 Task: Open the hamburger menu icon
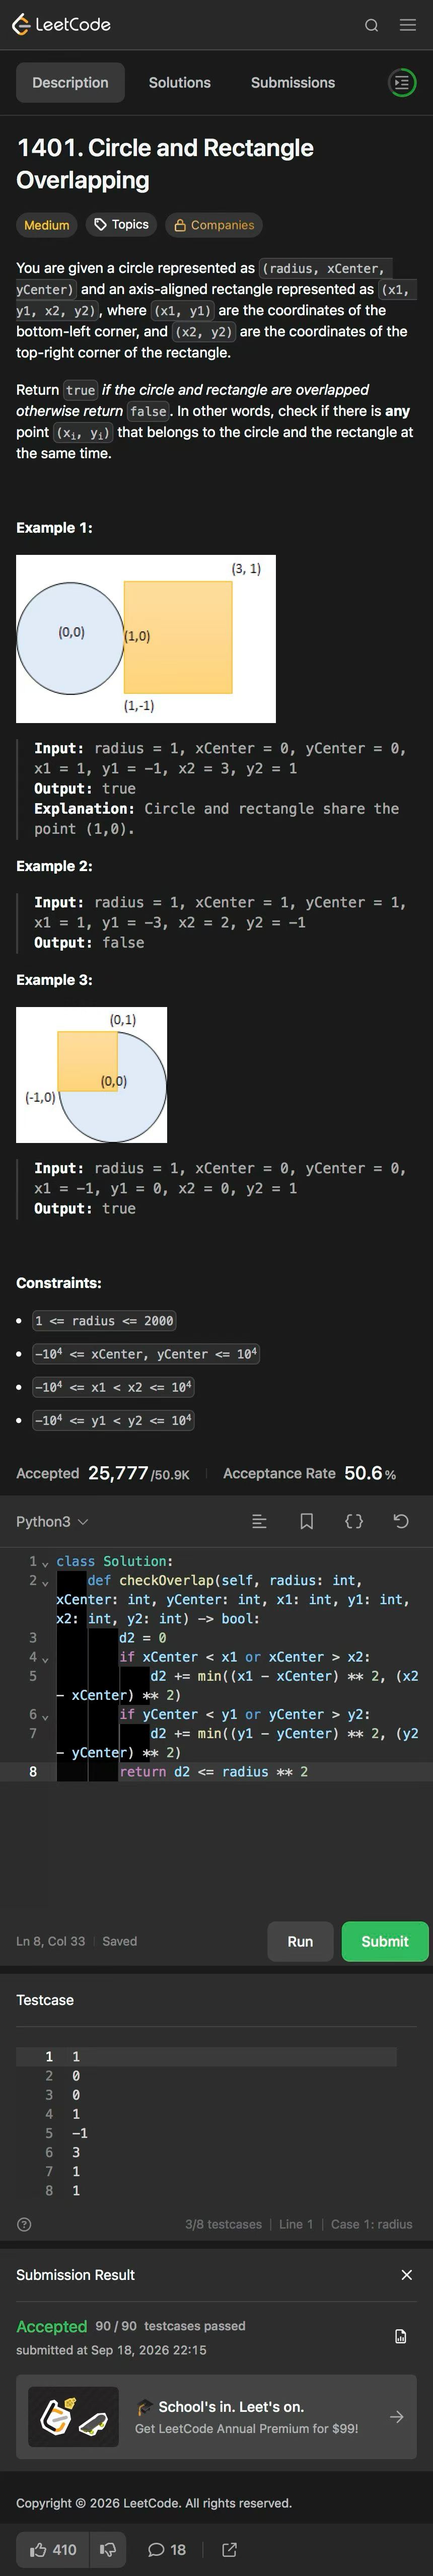click(x=408, y=25)
